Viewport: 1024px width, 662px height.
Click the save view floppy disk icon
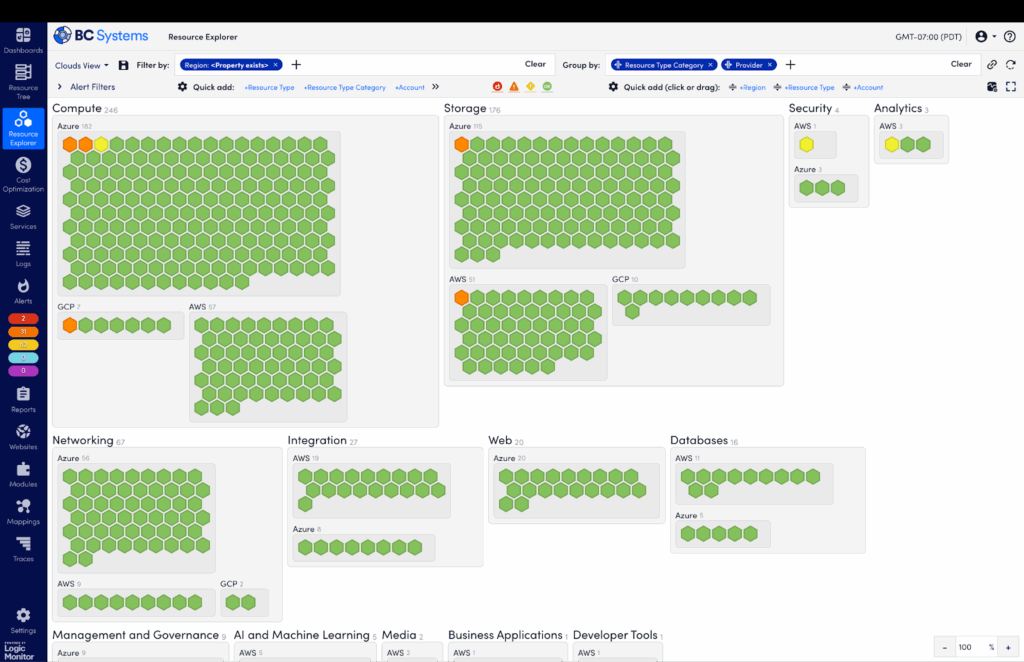tap(123, 65)
